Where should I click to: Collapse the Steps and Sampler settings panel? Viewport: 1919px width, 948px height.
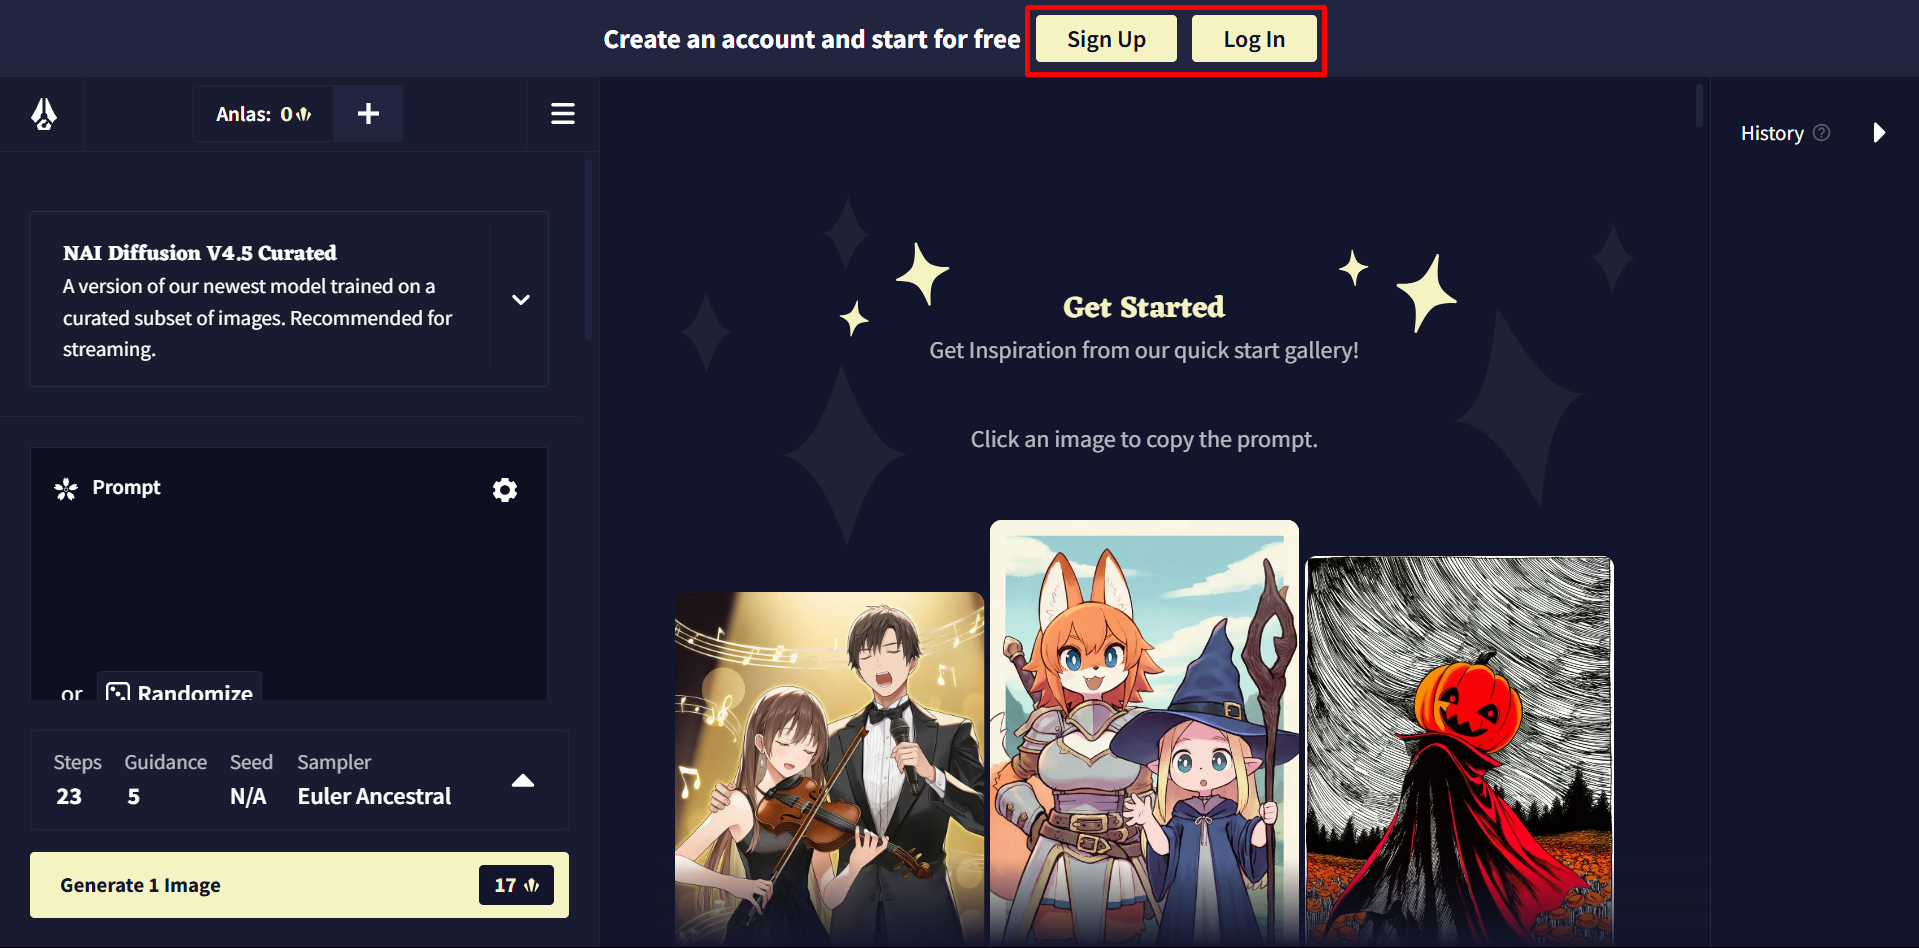pos(523,781)
